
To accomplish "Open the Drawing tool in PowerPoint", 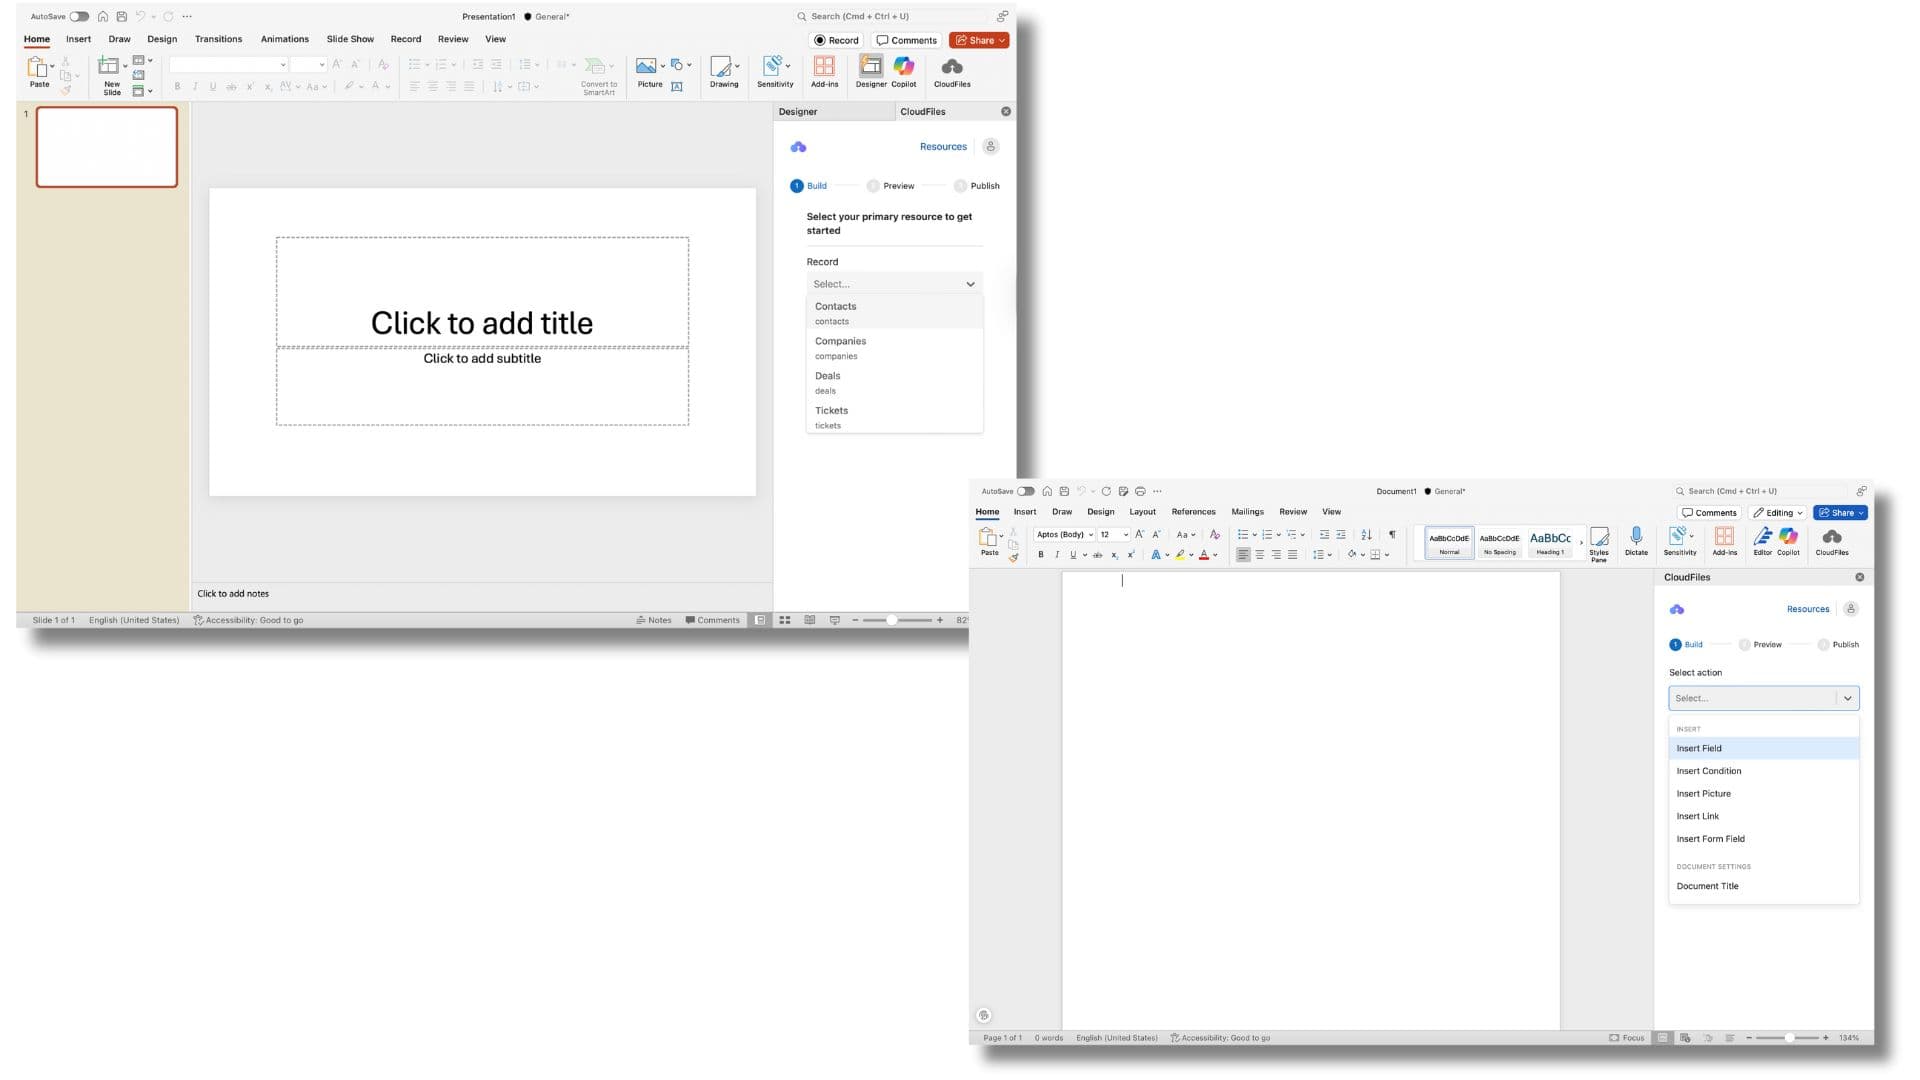I will click(723, 70).
